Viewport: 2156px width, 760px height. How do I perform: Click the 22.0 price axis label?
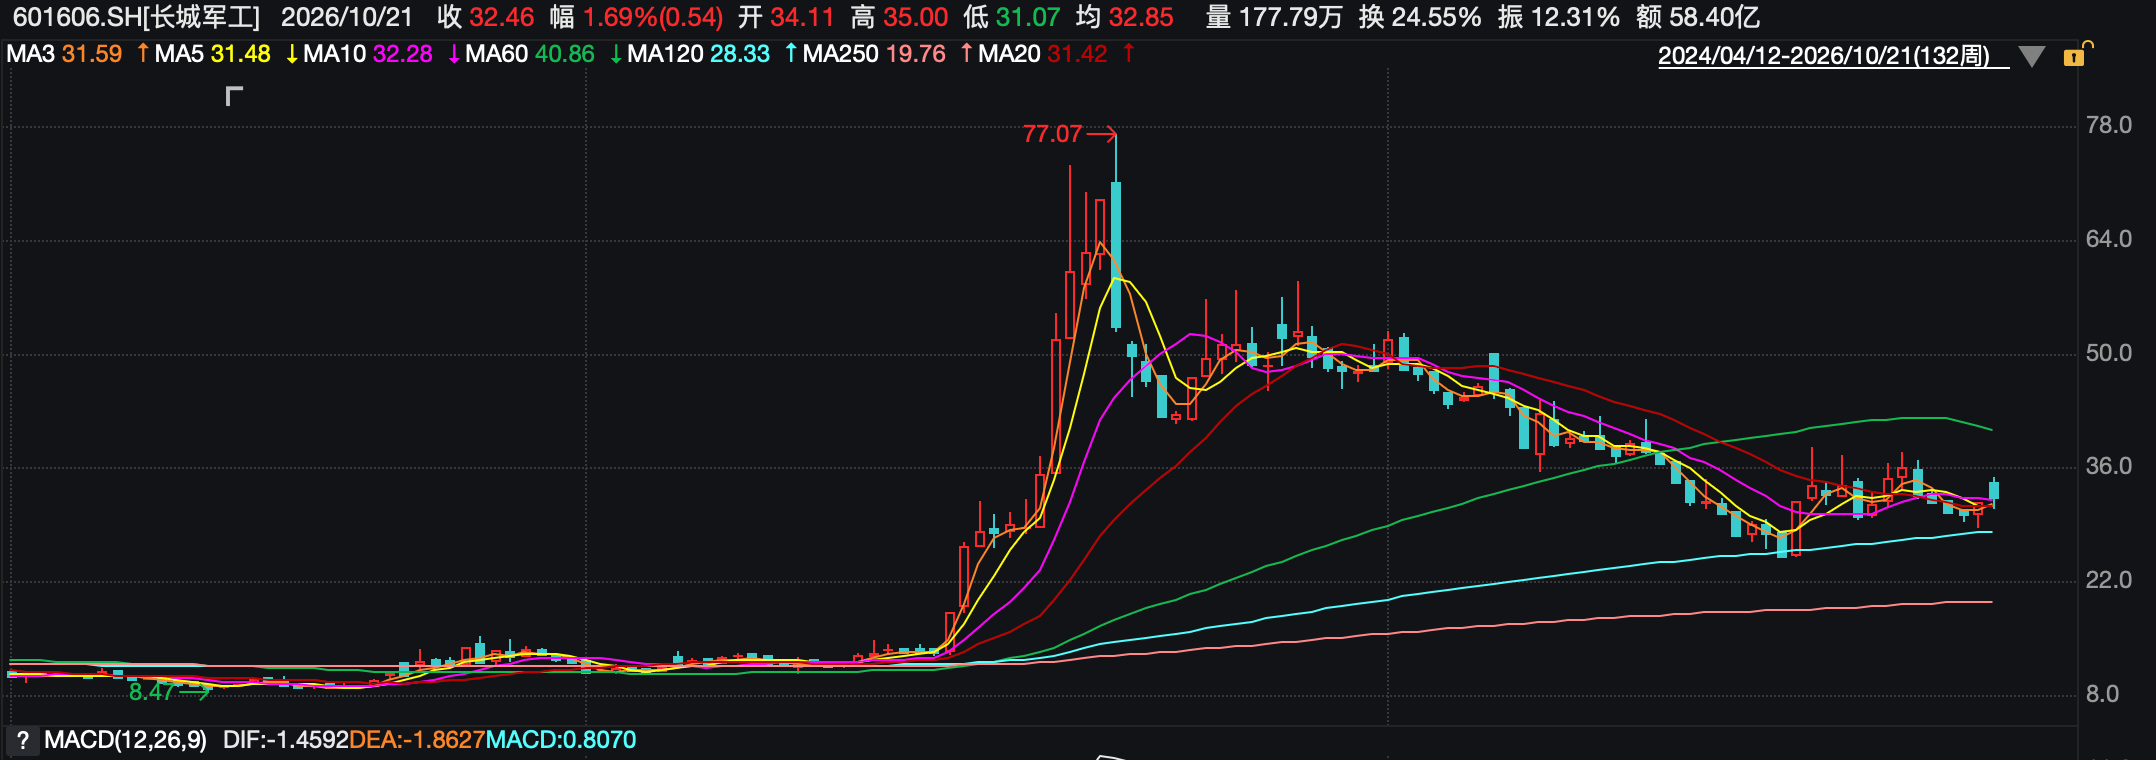2108,580
